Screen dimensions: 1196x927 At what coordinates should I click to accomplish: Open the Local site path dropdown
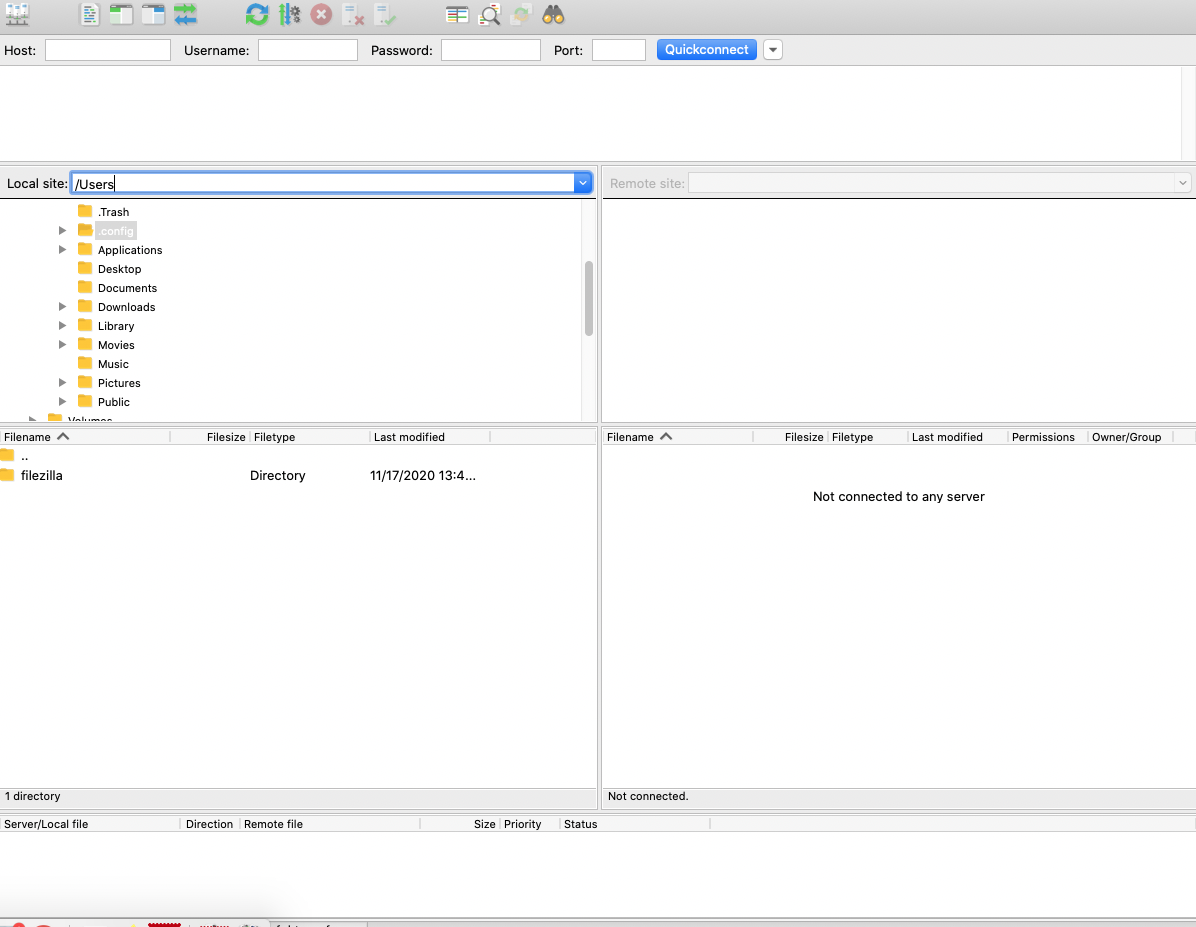tap(582, 183)
